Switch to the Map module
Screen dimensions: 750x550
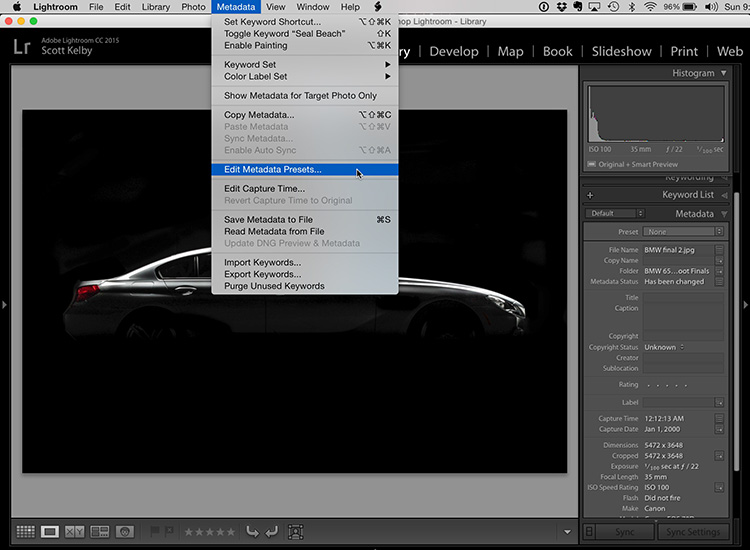coord(510,51)
